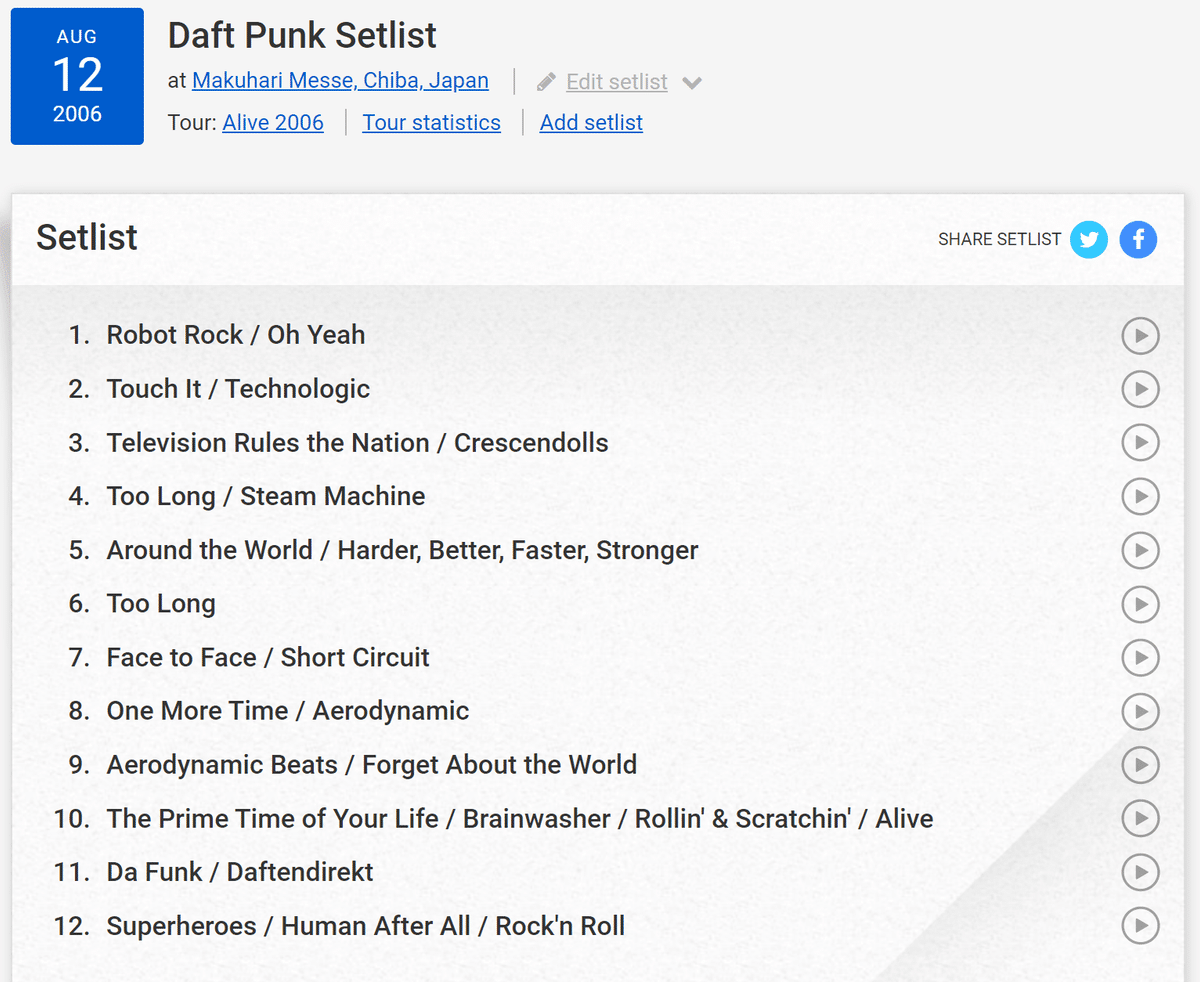Play Television Rules the Nation track

(1140, 443)
